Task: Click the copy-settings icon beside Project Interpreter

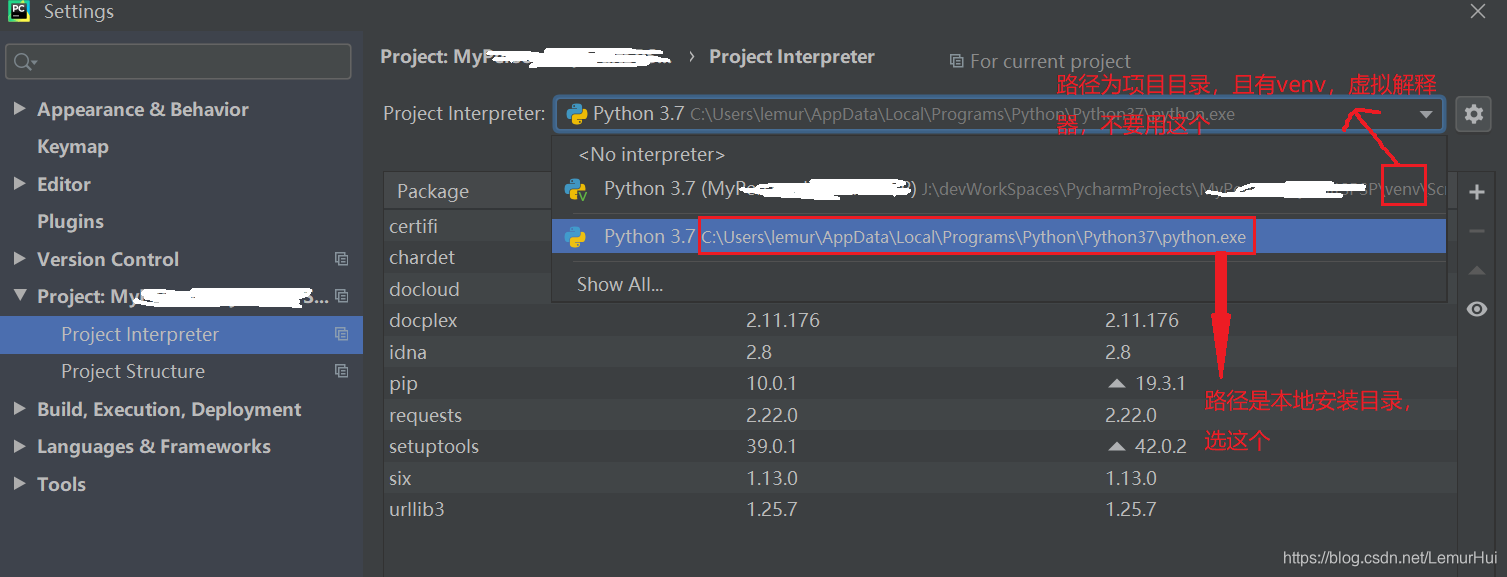Action: (341, 334)
